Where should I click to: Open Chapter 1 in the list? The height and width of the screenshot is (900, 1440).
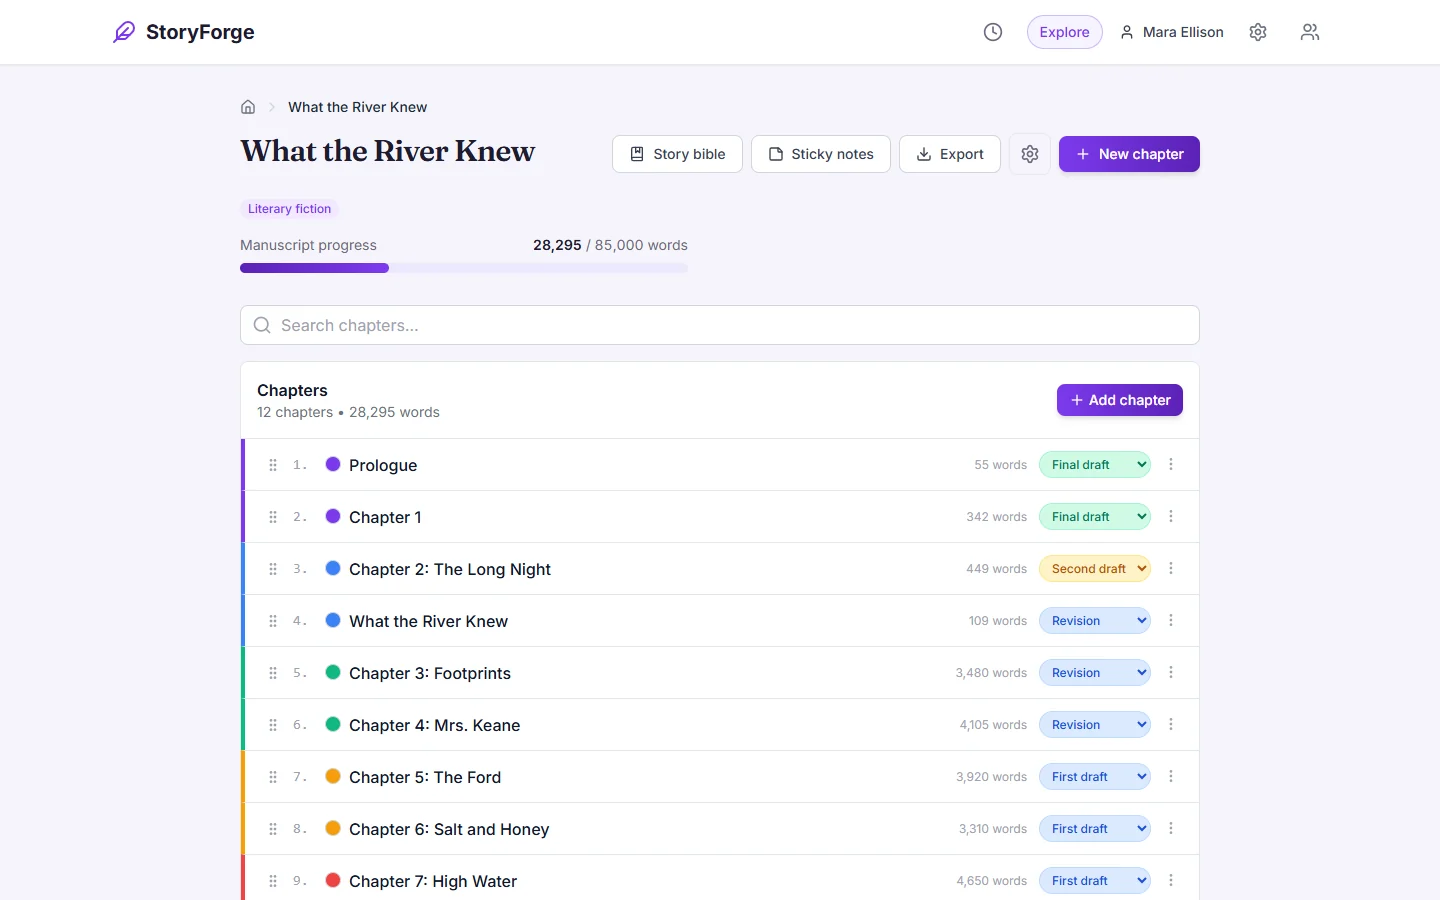point(385,517)
